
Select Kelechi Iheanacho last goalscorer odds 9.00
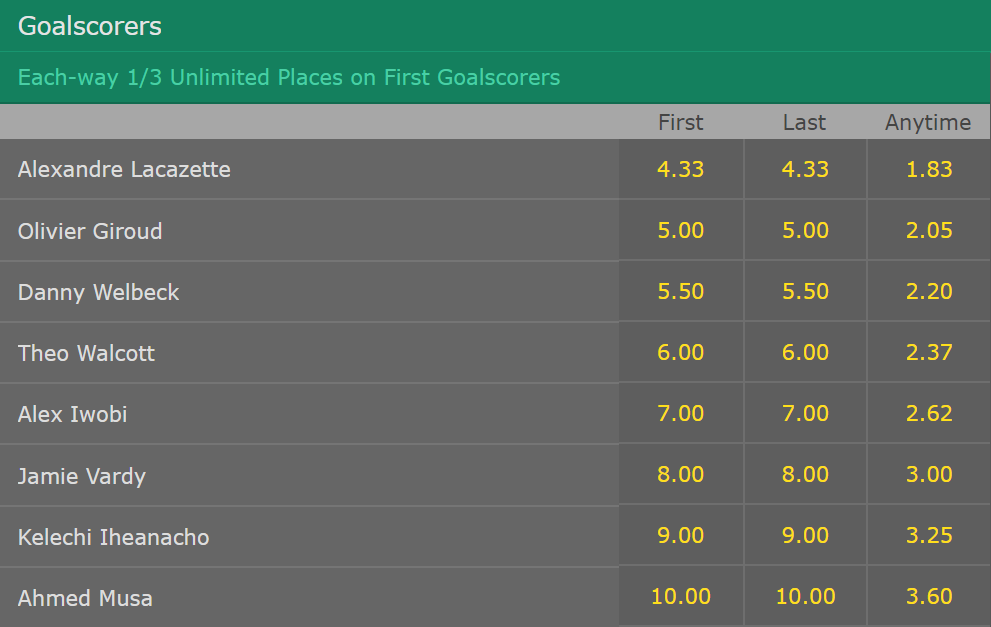click(805, 535)
